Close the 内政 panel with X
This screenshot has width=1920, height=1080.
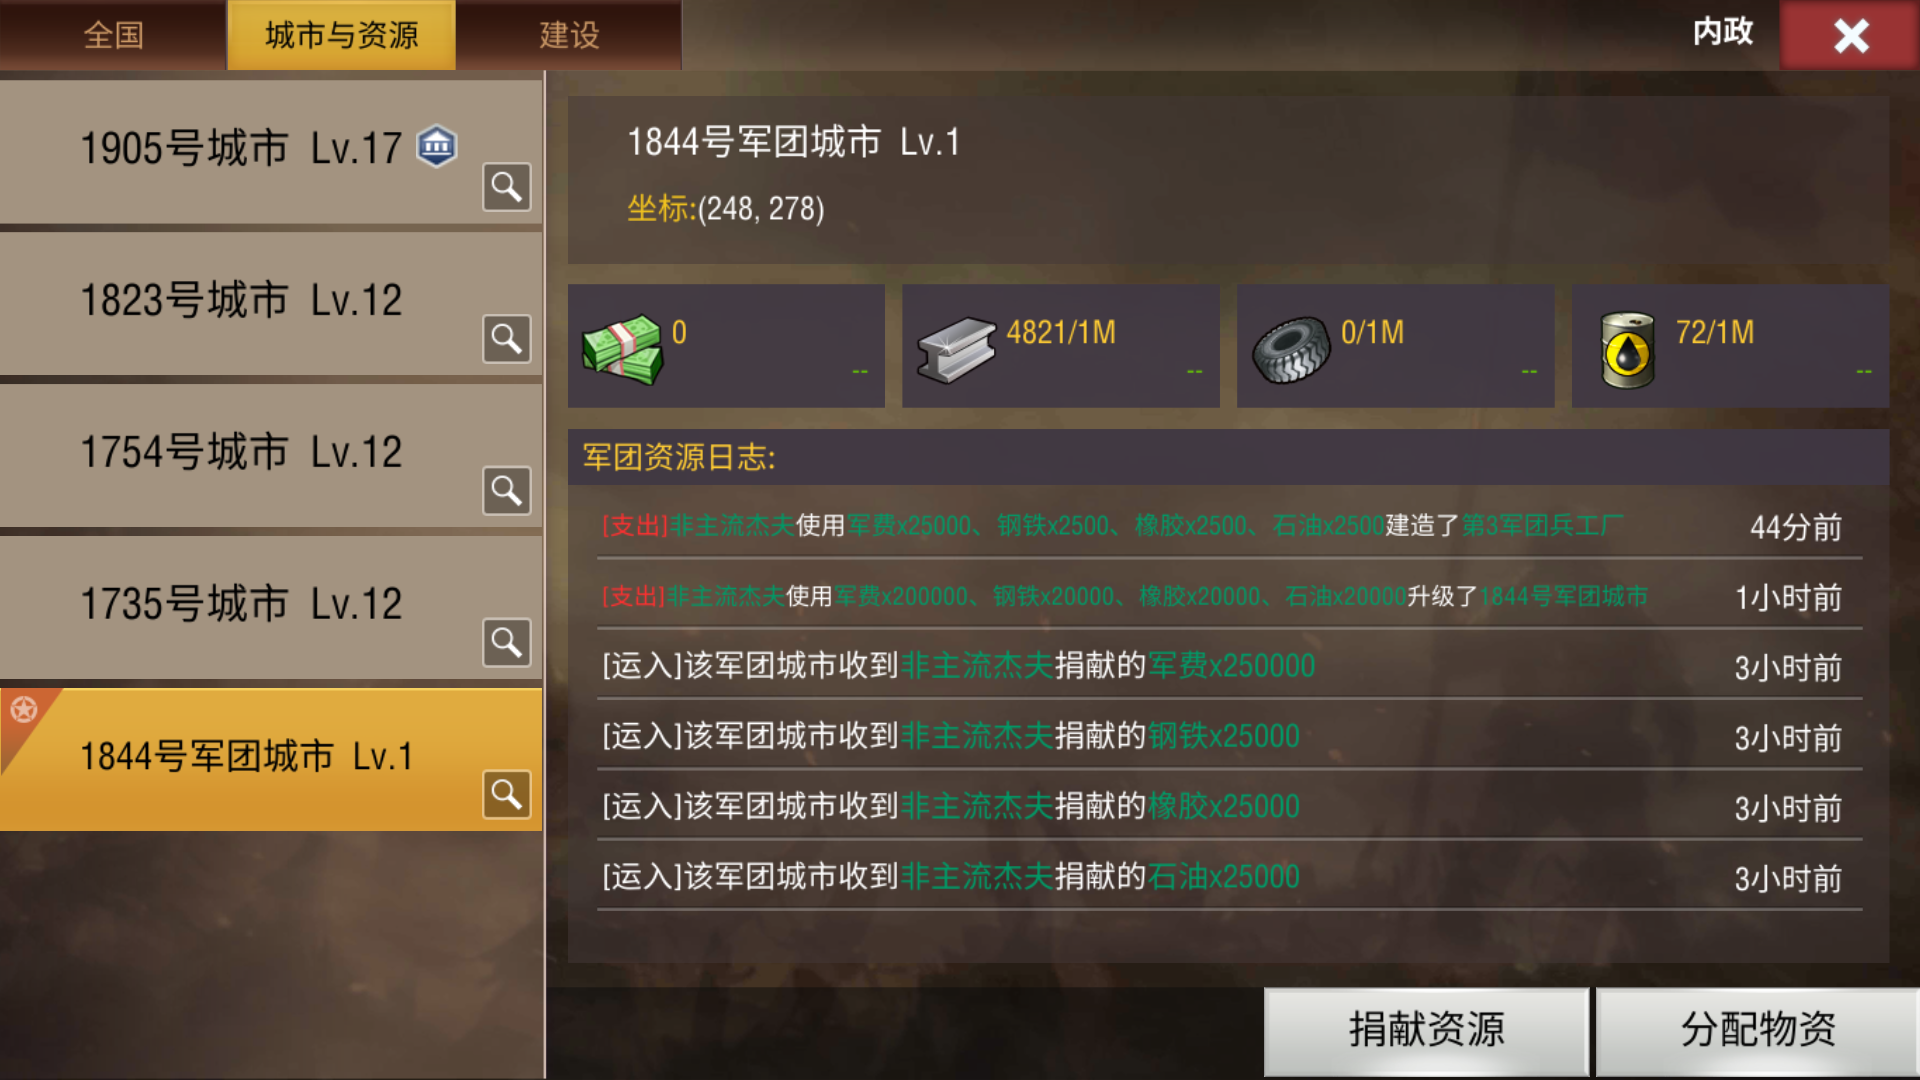pyautogui.click(x=1850, y=36)
